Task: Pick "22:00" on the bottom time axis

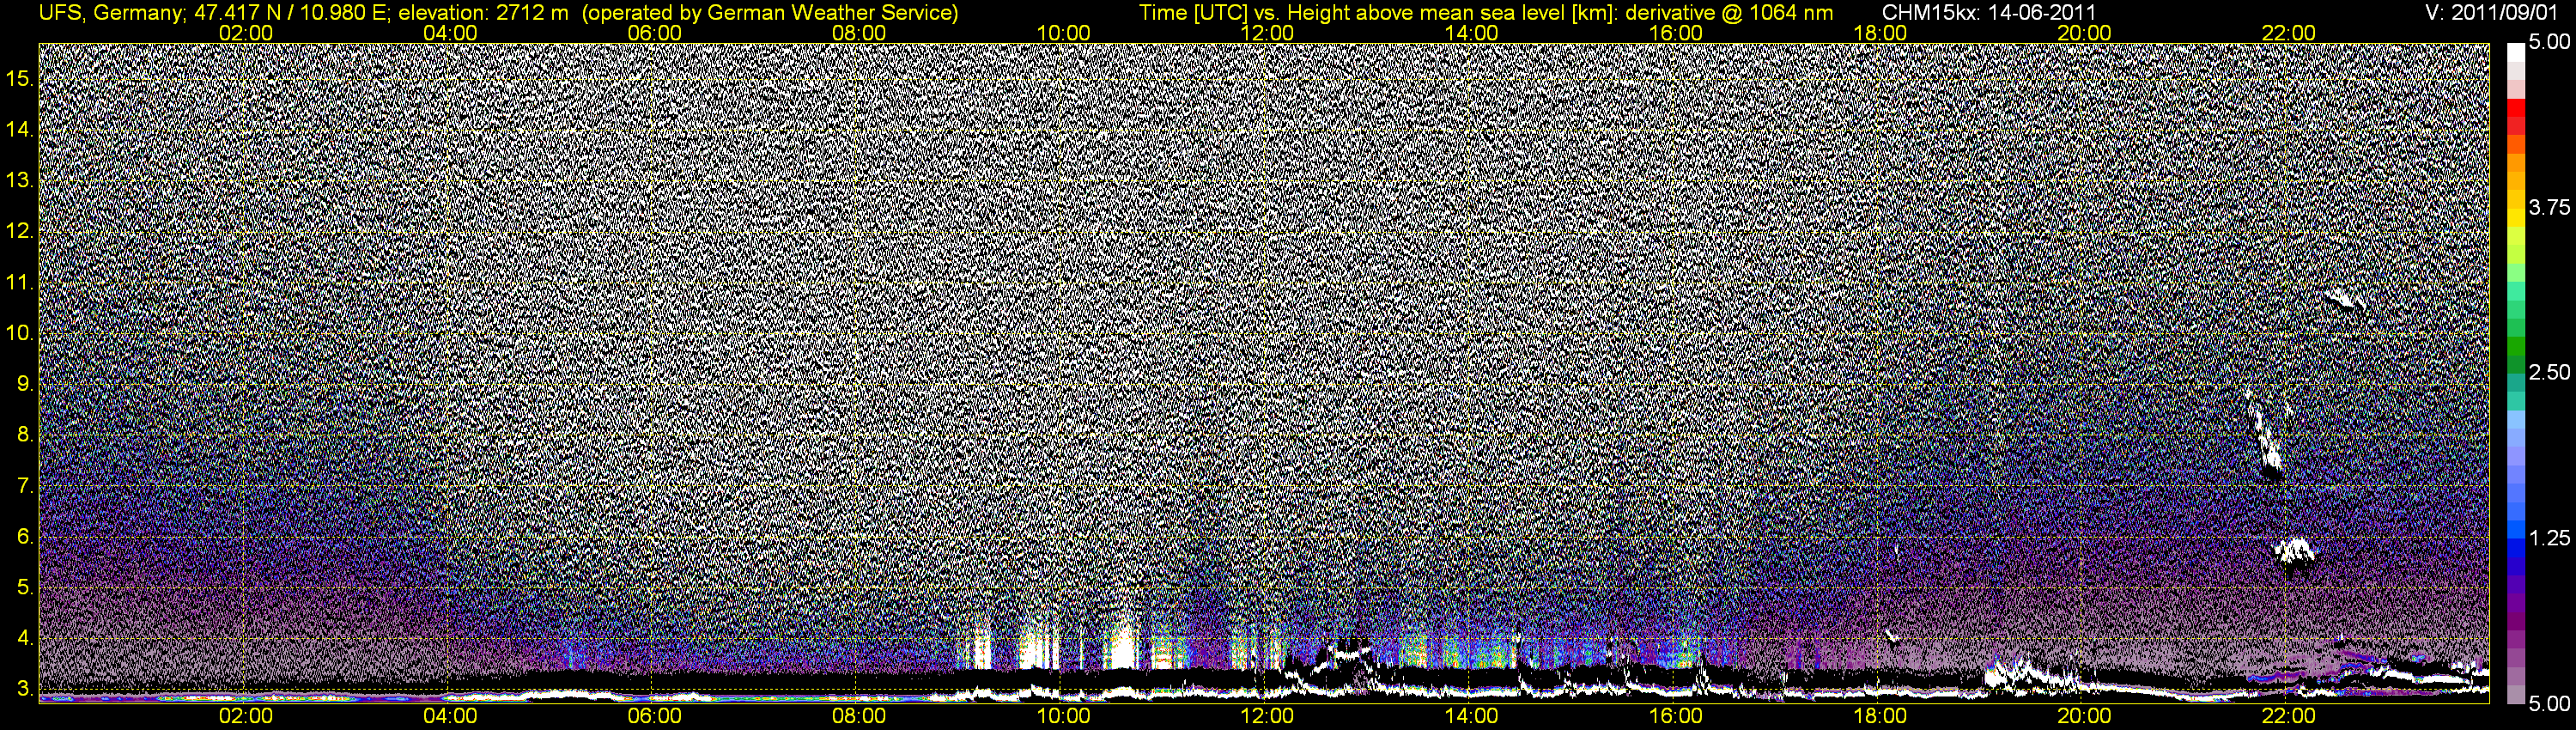Action: (x=2289, y=716)
